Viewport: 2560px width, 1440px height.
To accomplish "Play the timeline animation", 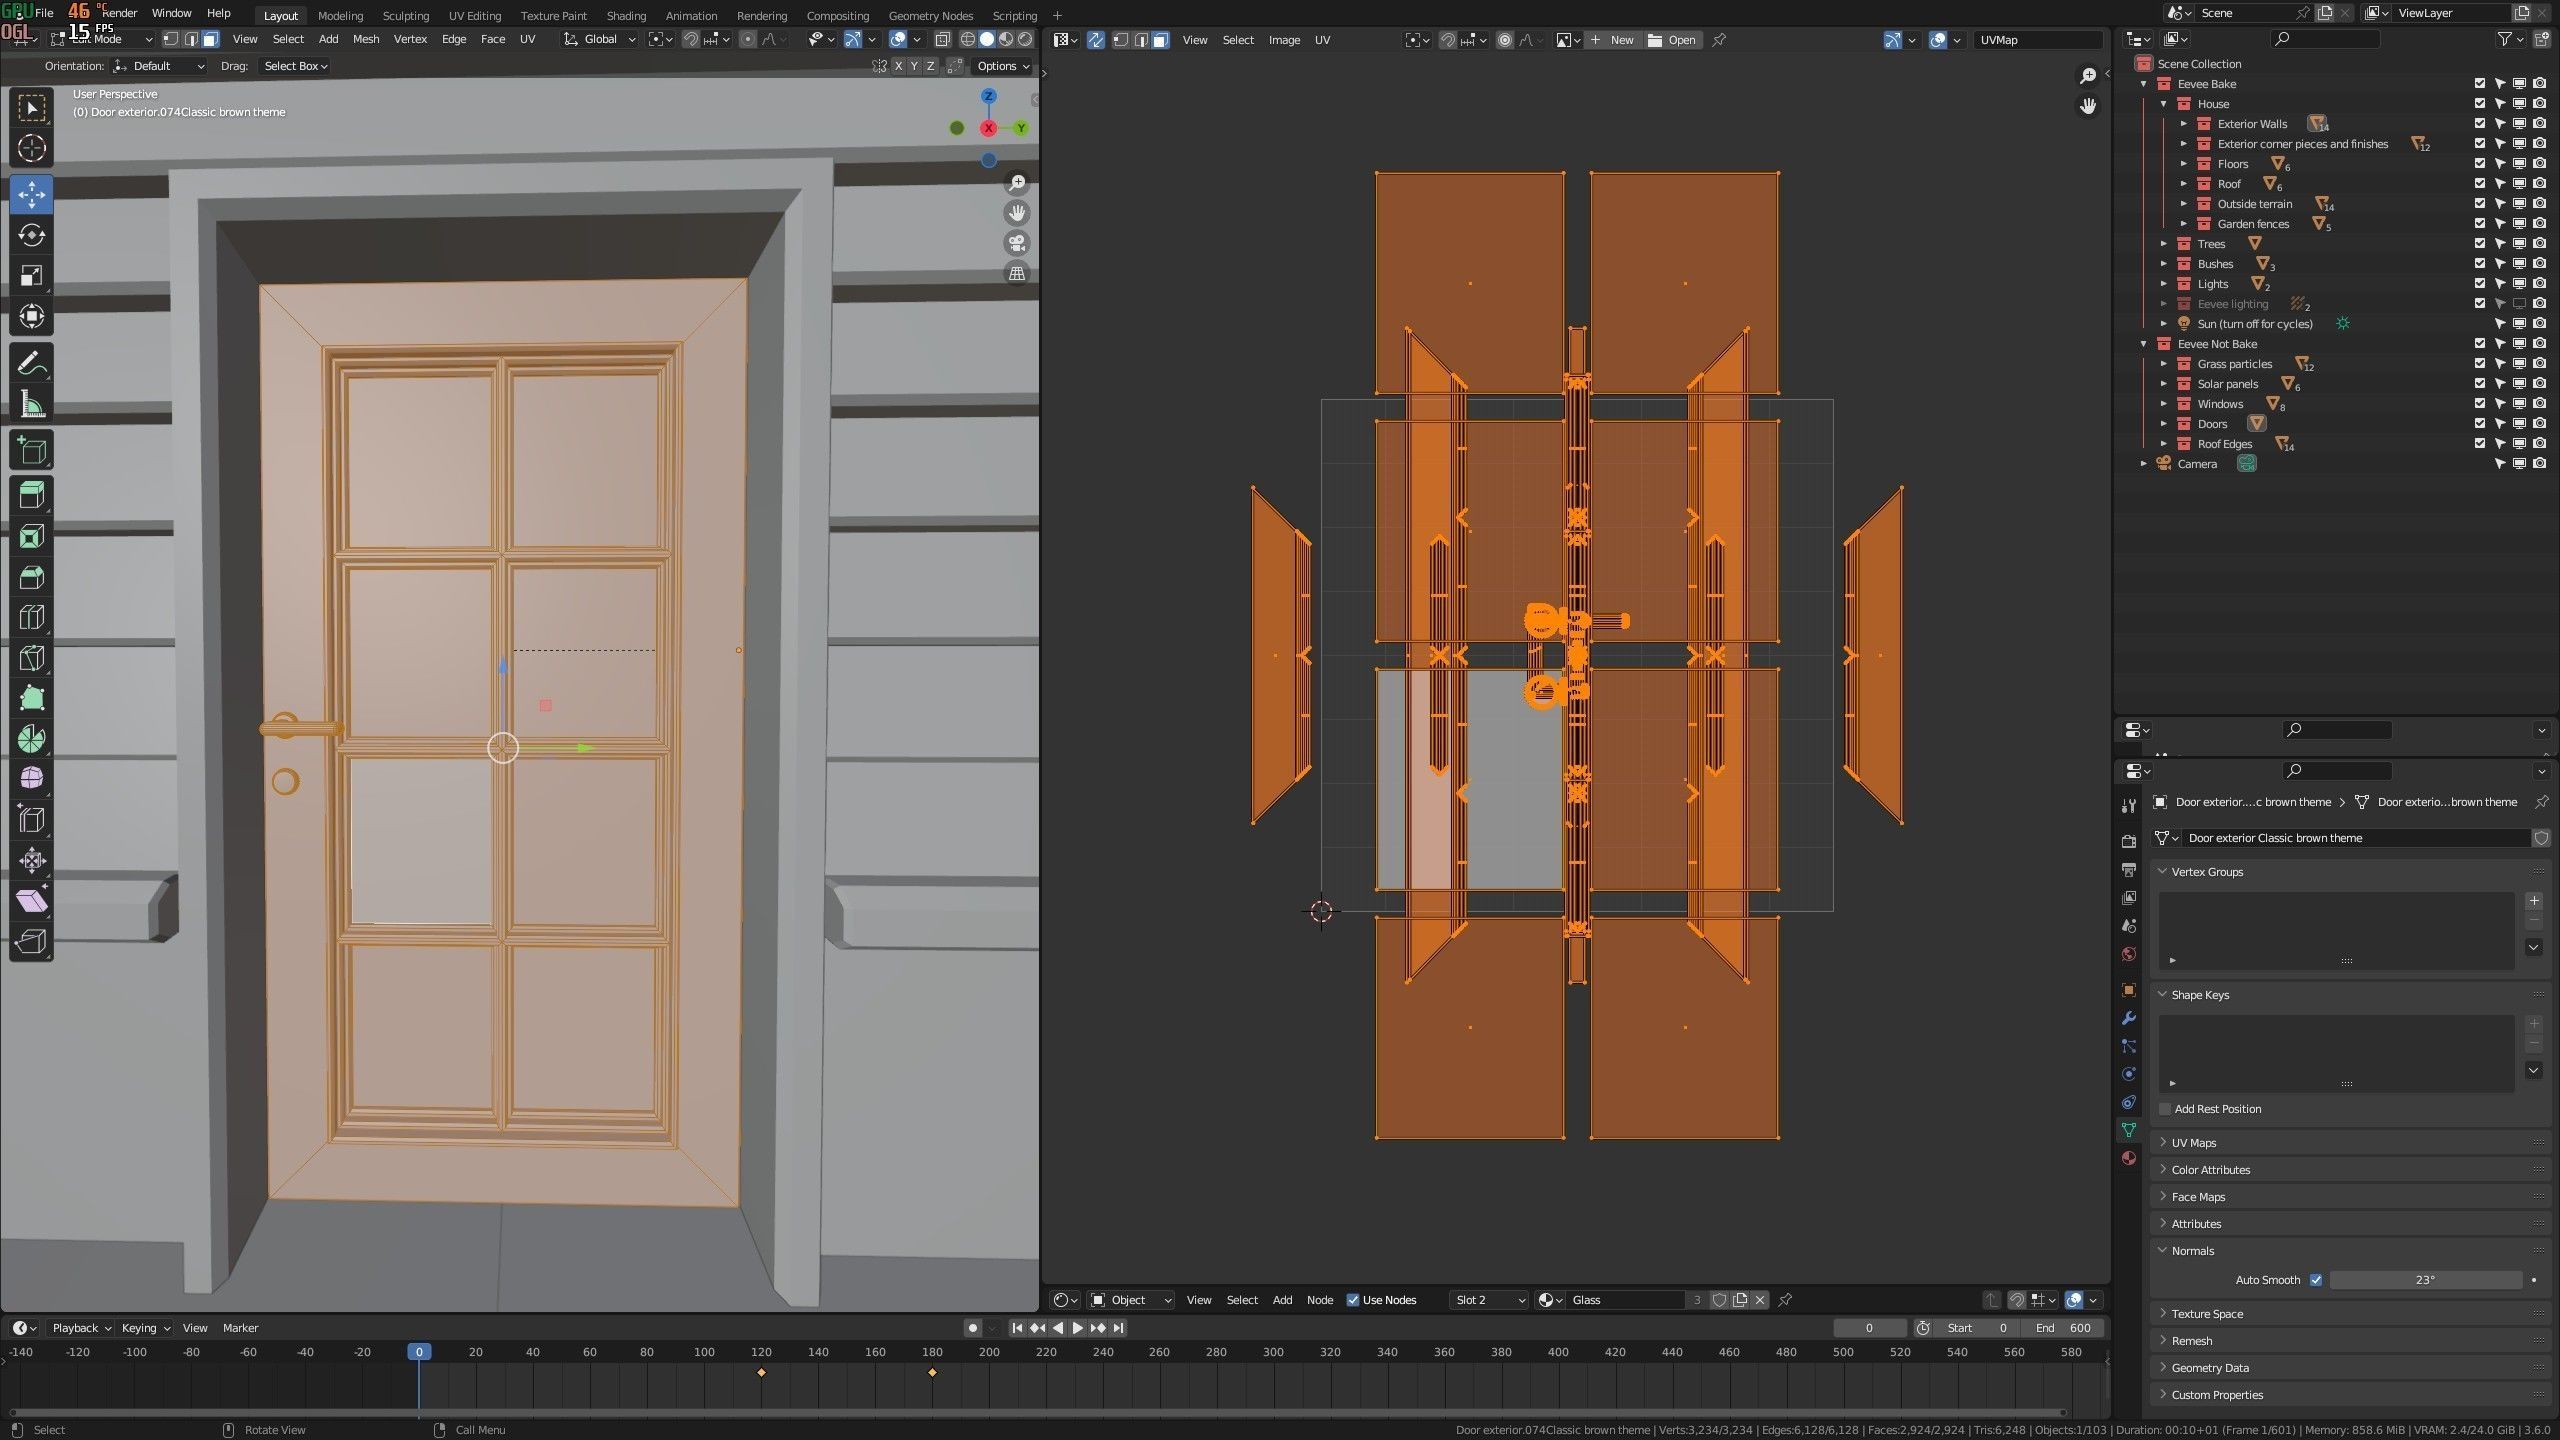I will point(1077,1328).
